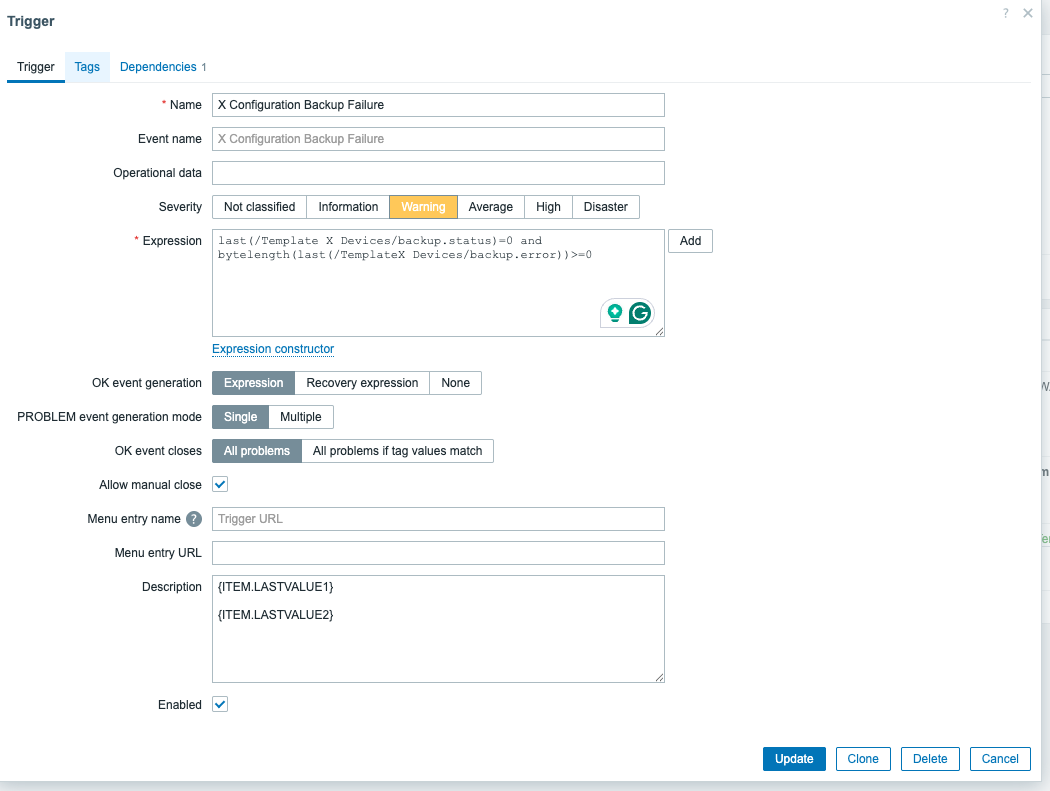Viewport: 1050px width, 791px height.
Task: Open the Expression constructor link
Action: pos(273,349)
